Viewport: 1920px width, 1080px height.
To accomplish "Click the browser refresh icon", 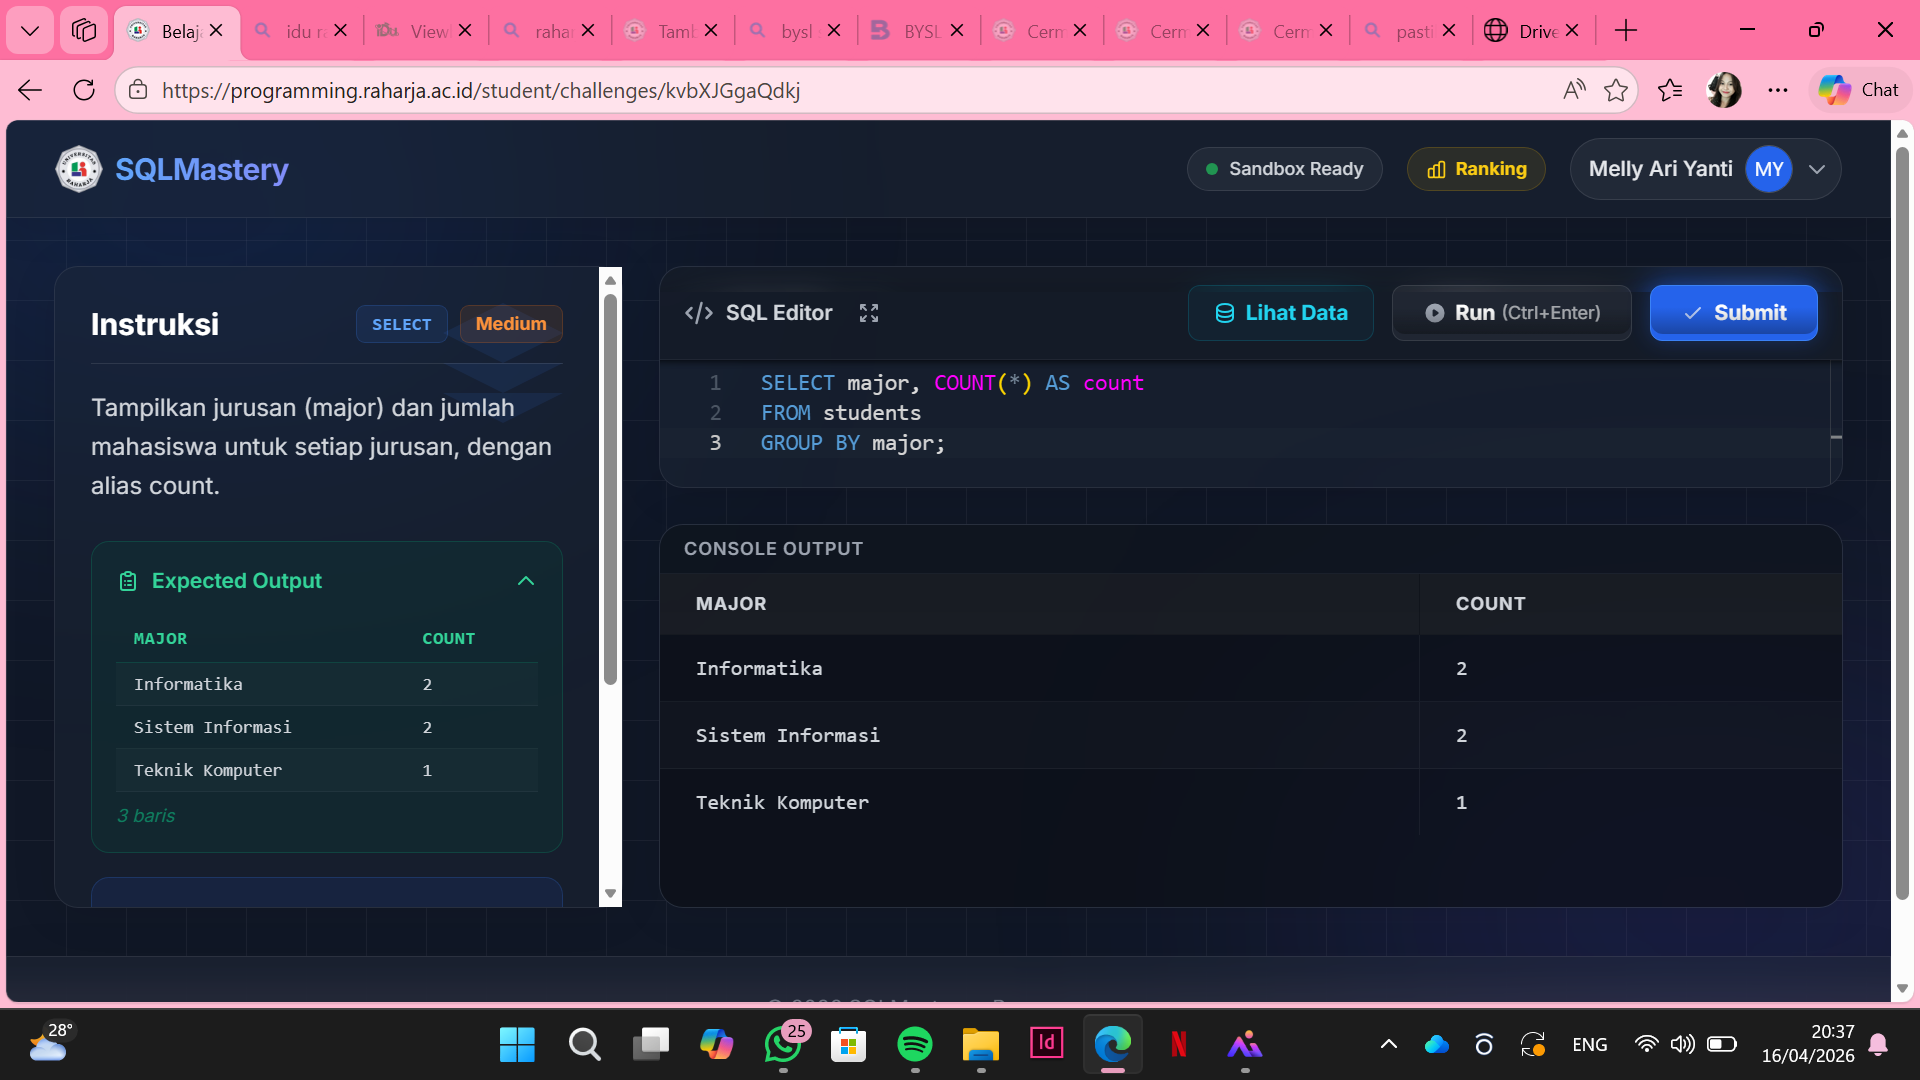I will click(84, 90).
